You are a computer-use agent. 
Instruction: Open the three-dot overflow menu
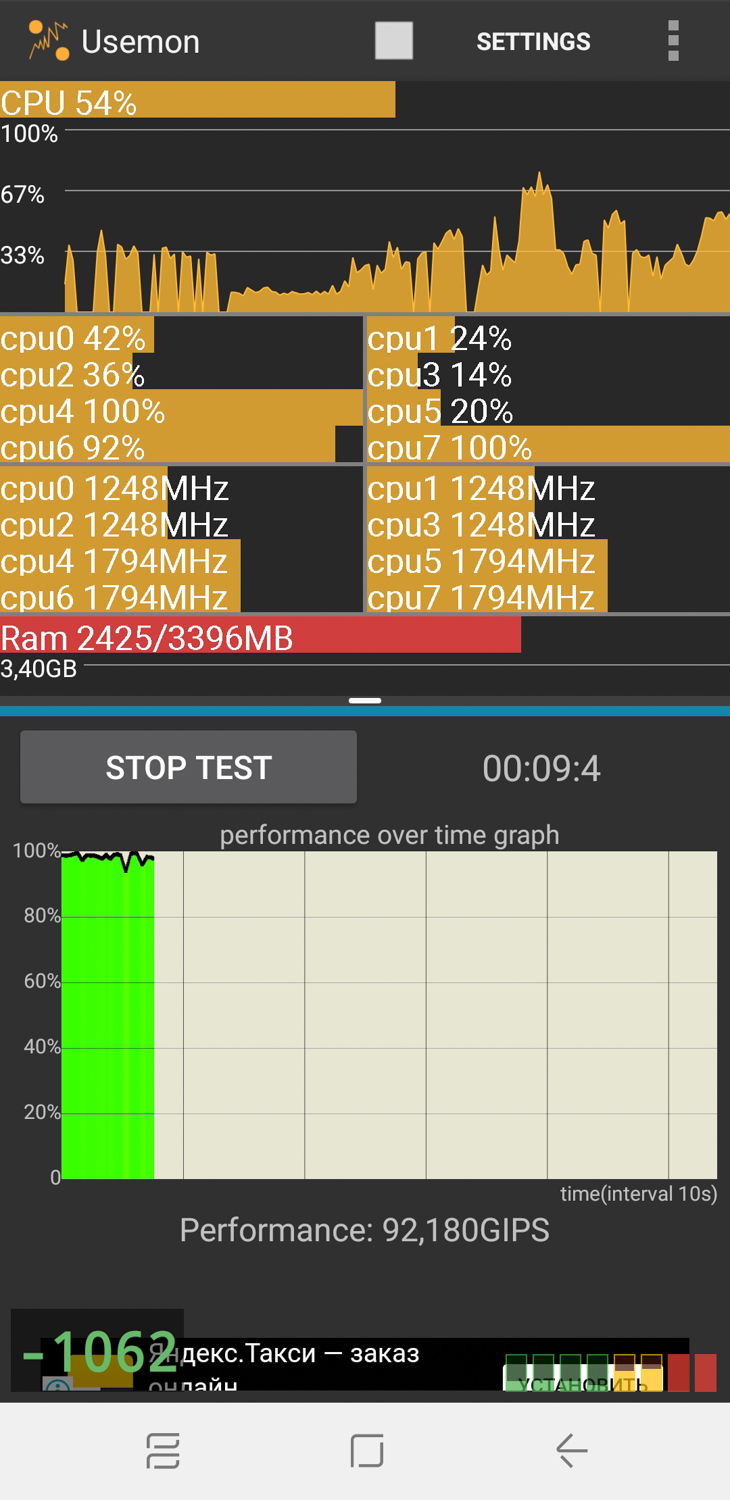point(673,41)
